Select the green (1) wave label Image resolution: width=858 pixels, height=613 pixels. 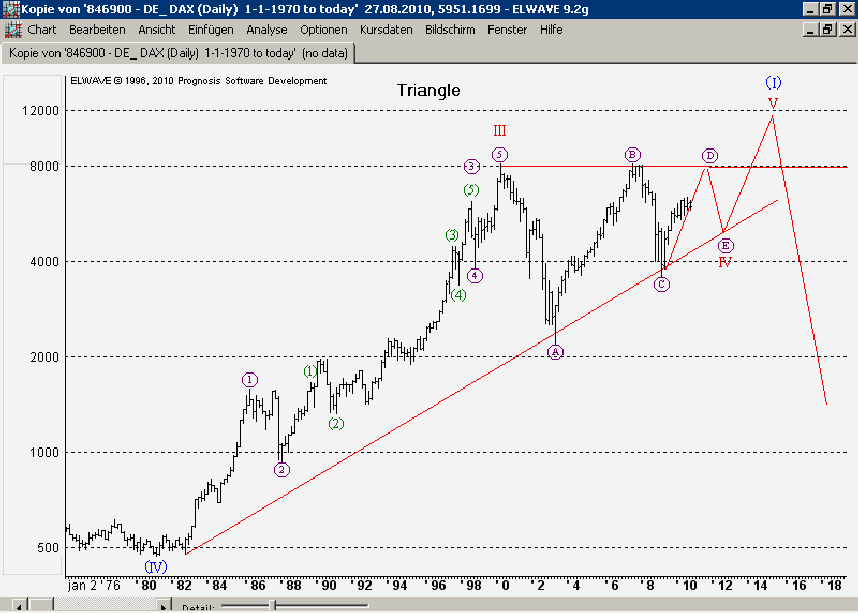tap(310, 371)
